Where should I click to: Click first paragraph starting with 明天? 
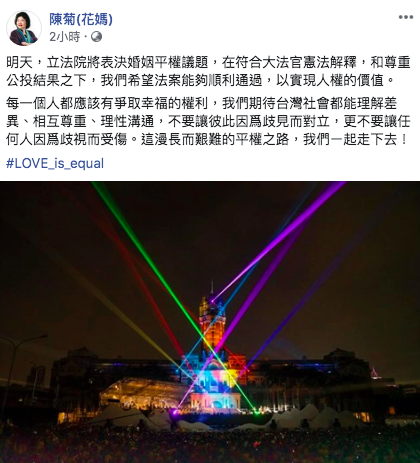click(x=208, y=71)
